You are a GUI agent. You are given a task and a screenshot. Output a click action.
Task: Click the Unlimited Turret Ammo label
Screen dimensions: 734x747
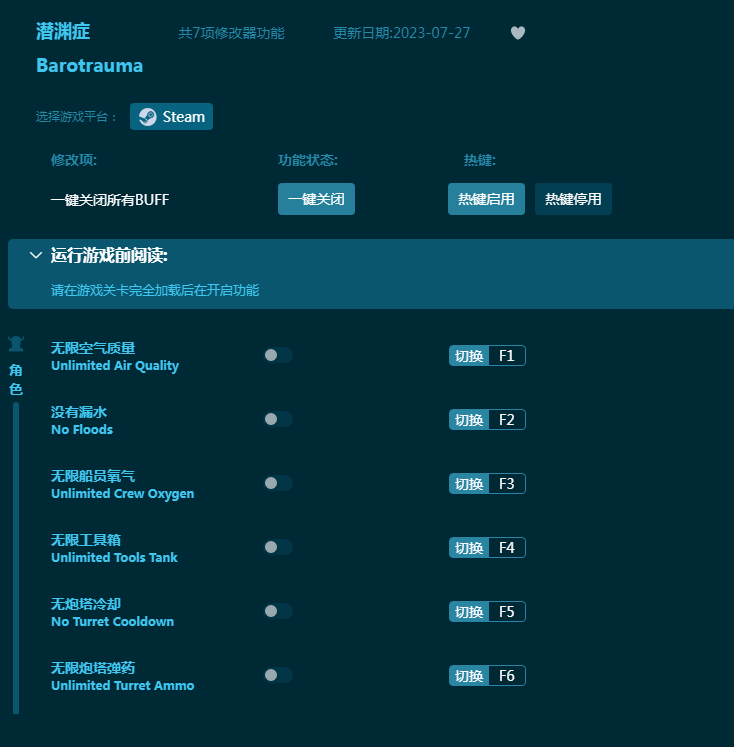tap(122, 686)
